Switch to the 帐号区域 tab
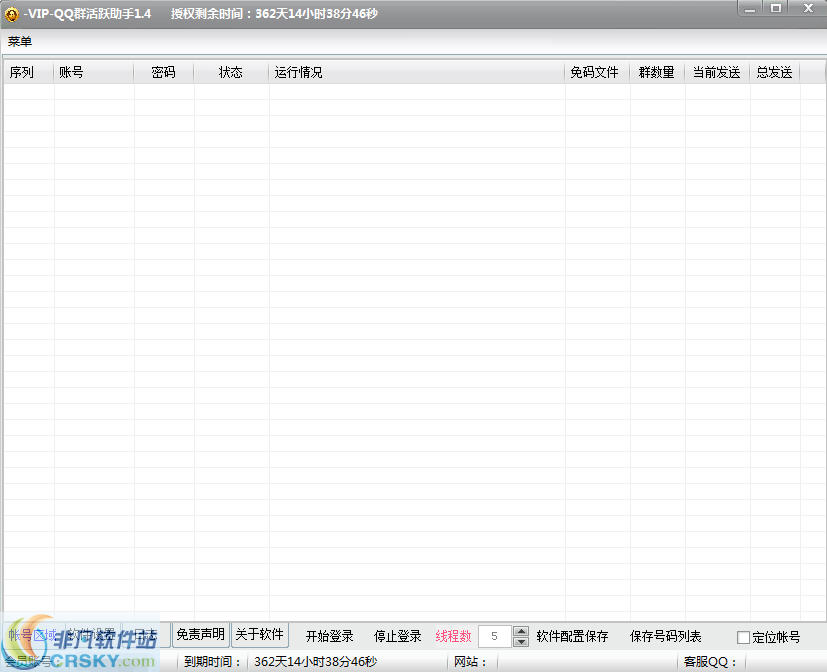The height and width of the screenshot is (672, 827). point(30,634)
